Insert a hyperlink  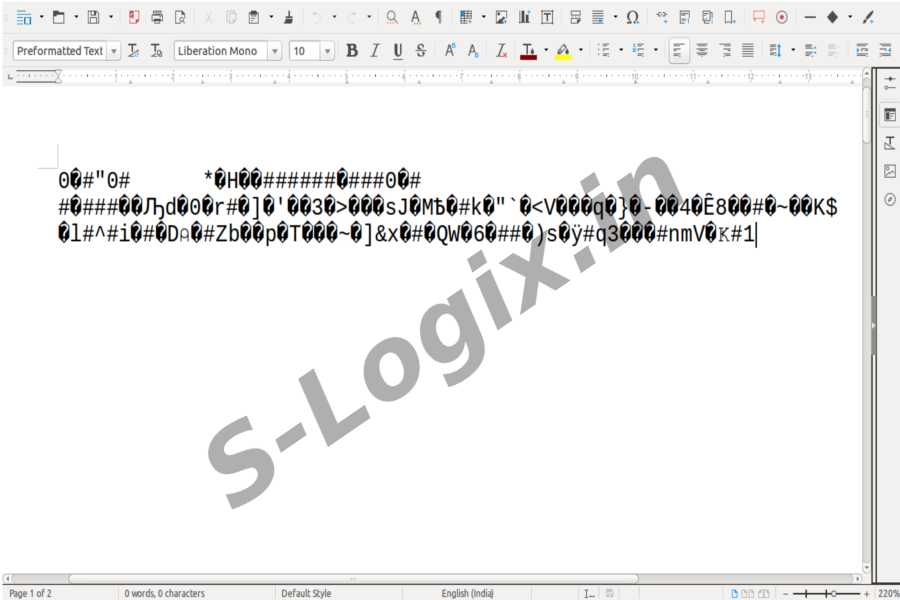[662, 17]
